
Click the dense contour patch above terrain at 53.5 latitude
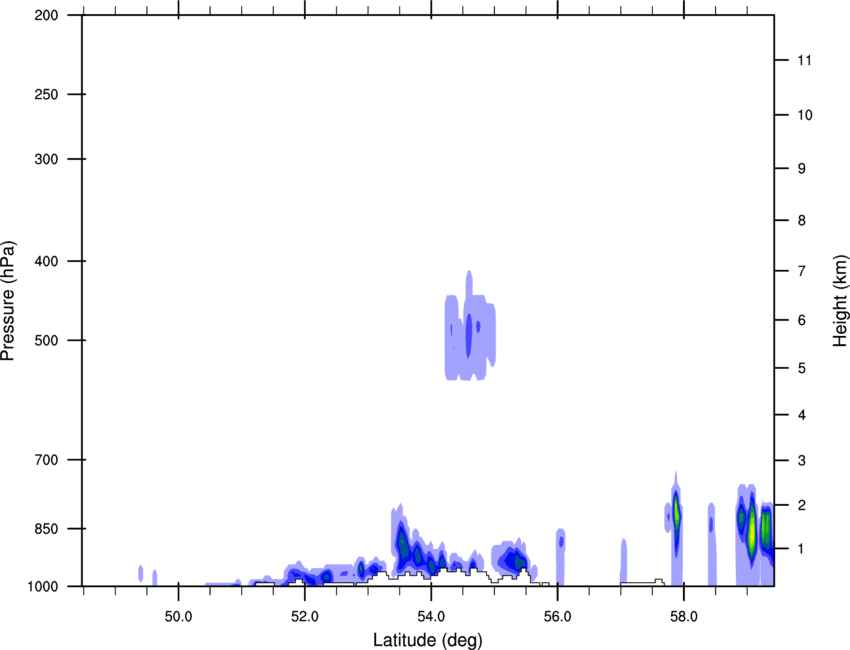tap(402, 544)
